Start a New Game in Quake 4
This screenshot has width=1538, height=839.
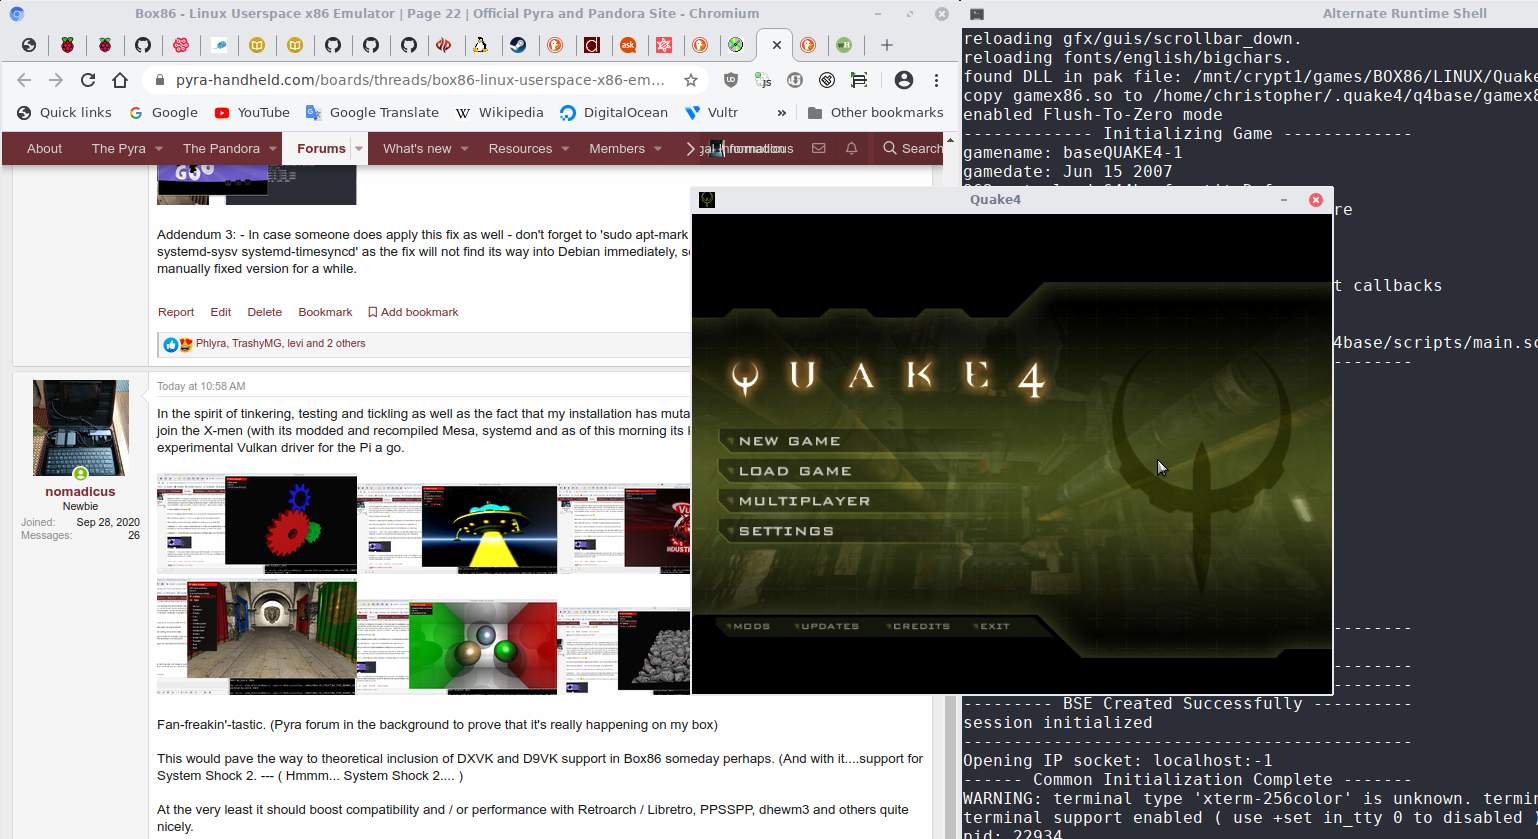click(x=789, y=441)
